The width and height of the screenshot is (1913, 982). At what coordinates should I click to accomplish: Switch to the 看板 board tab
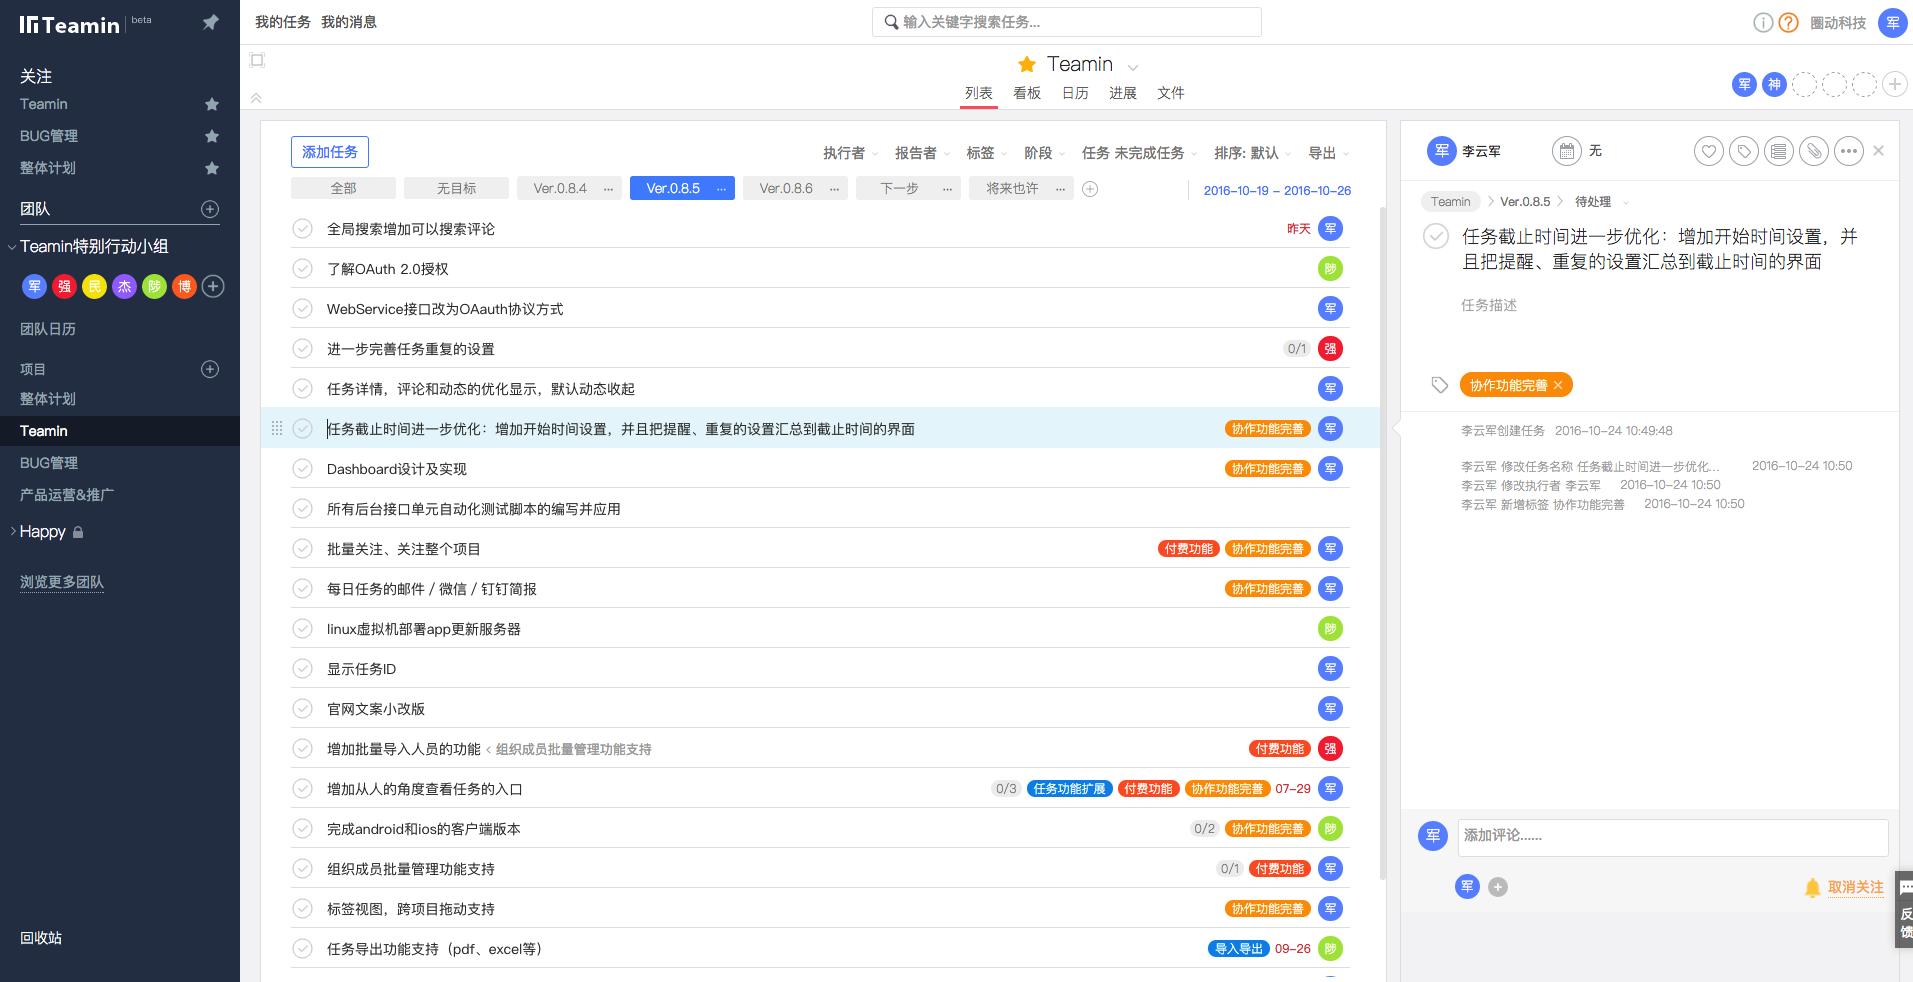(x=1026, y=93)
